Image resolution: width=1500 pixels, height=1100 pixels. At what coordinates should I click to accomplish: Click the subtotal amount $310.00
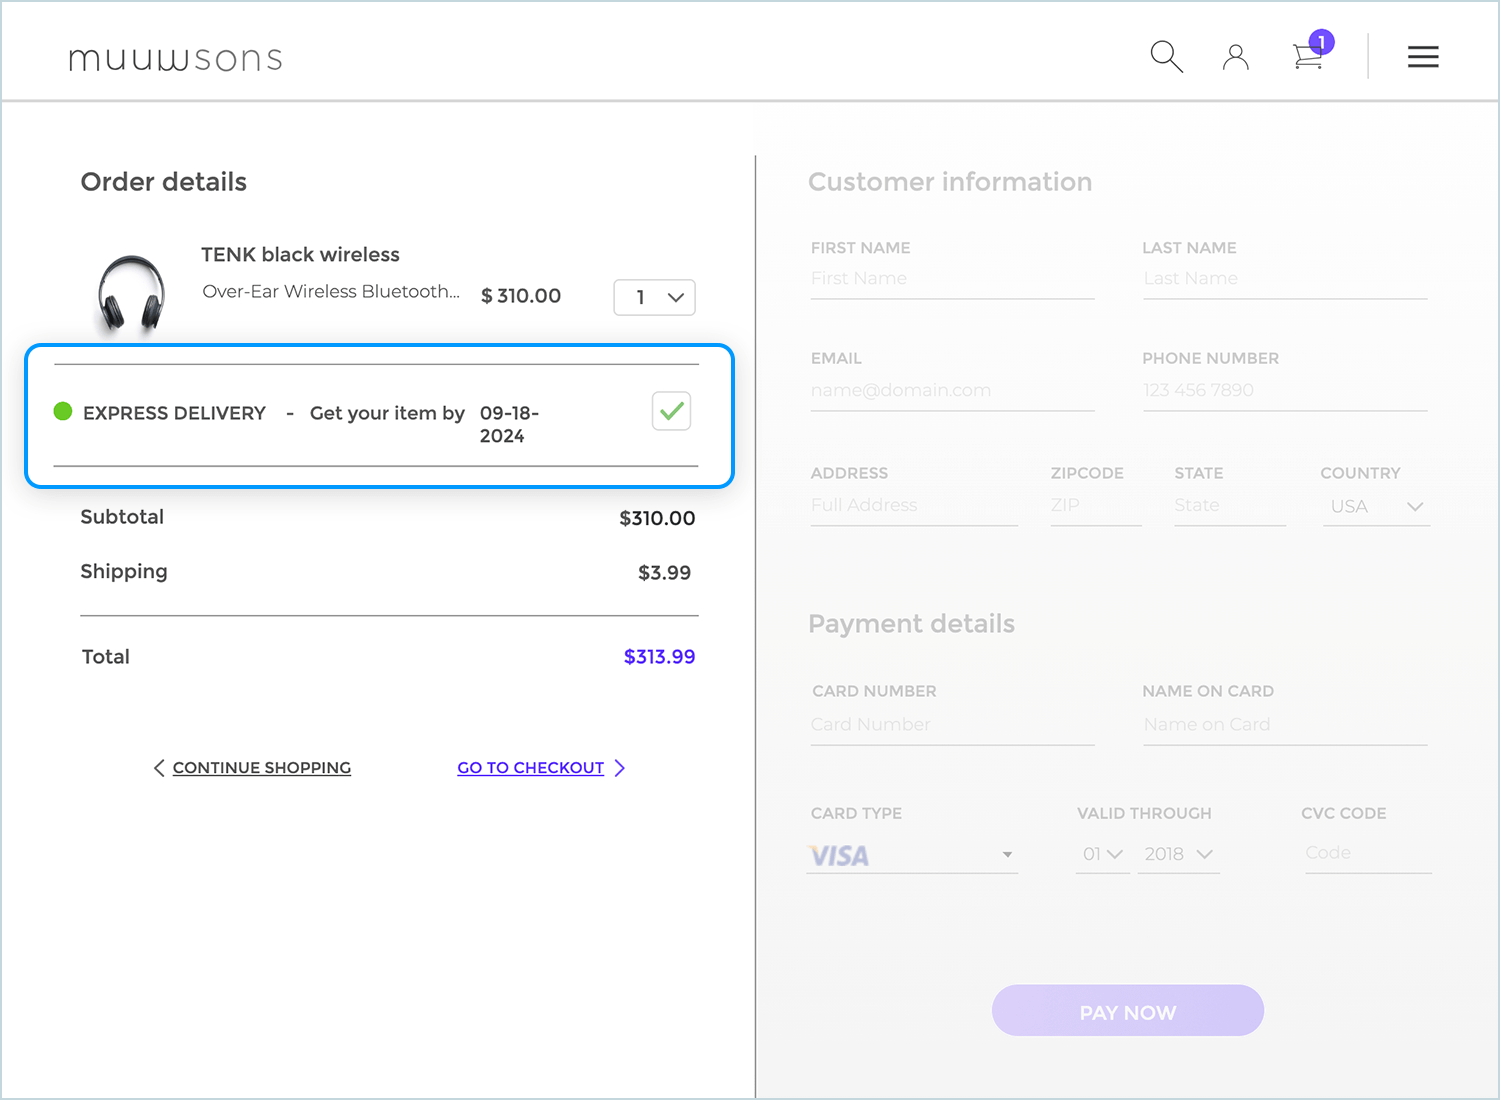[x=657, y=518]
